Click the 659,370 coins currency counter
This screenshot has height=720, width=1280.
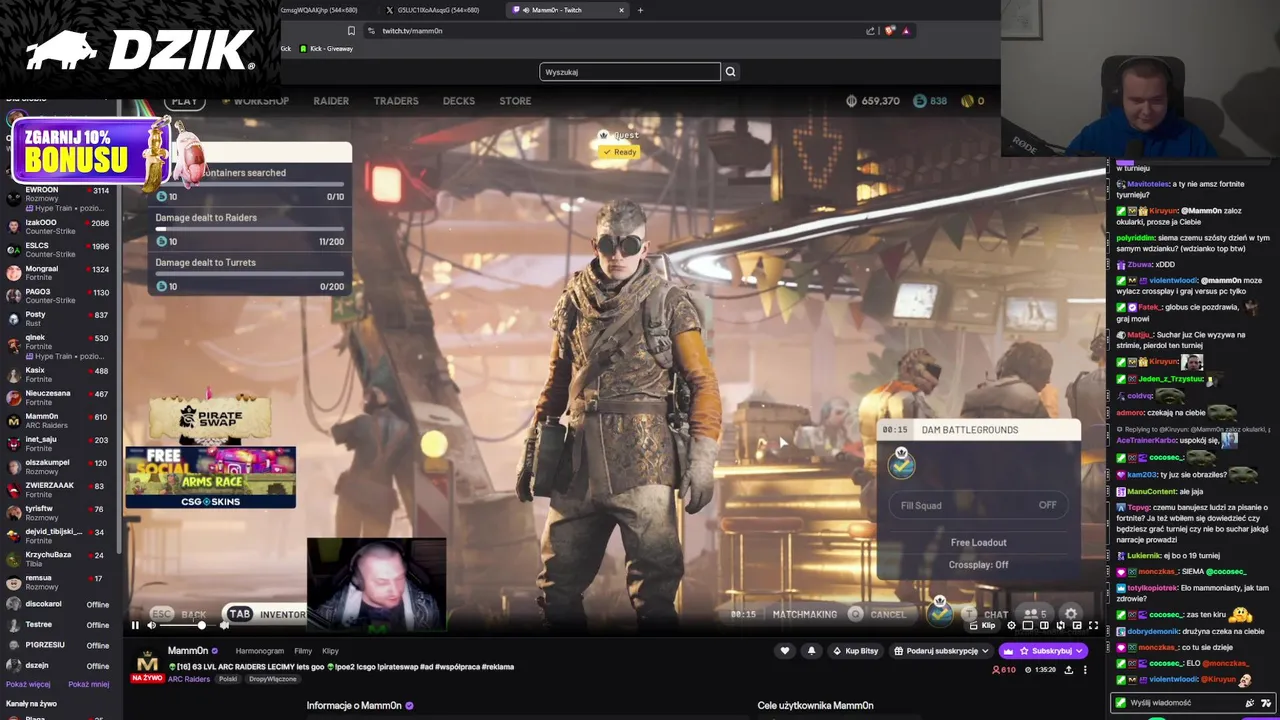pyautogui.click(x=872, y=101)
